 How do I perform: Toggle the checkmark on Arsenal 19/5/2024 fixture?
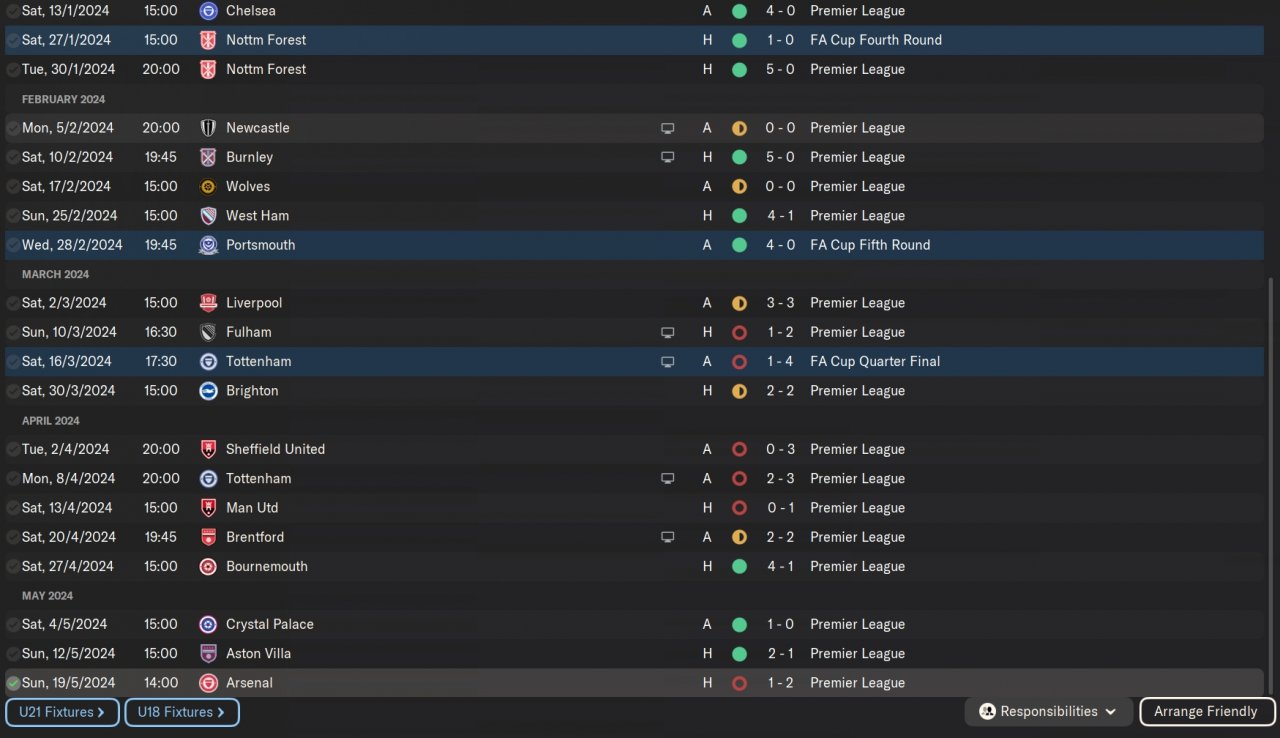coord(13,683)
